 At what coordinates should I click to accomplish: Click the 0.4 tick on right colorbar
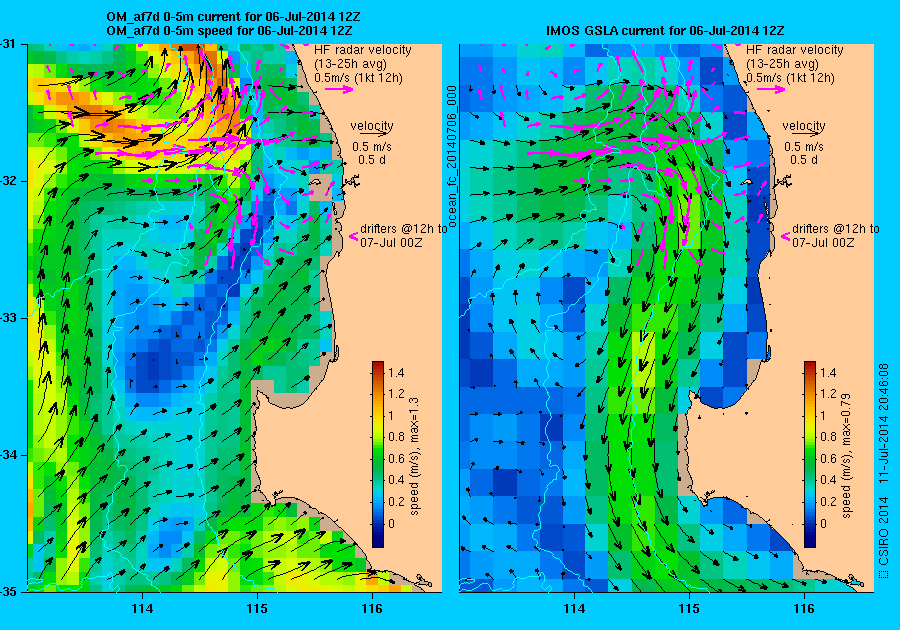coord(828,480)
